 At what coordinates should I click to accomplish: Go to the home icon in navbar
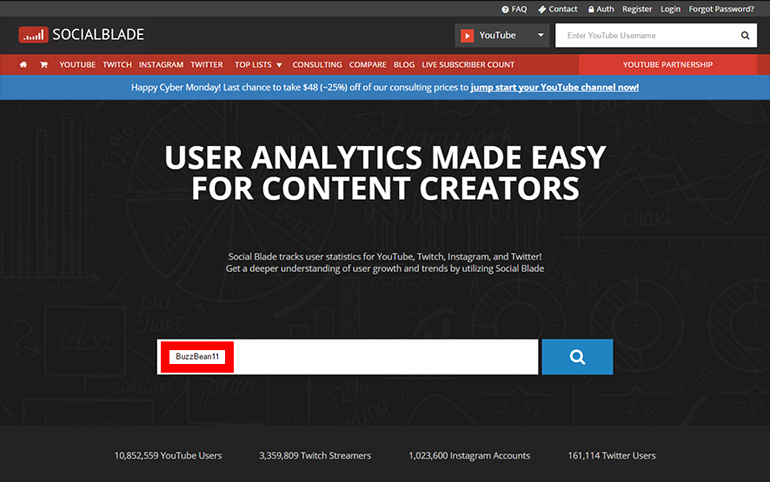23,65
